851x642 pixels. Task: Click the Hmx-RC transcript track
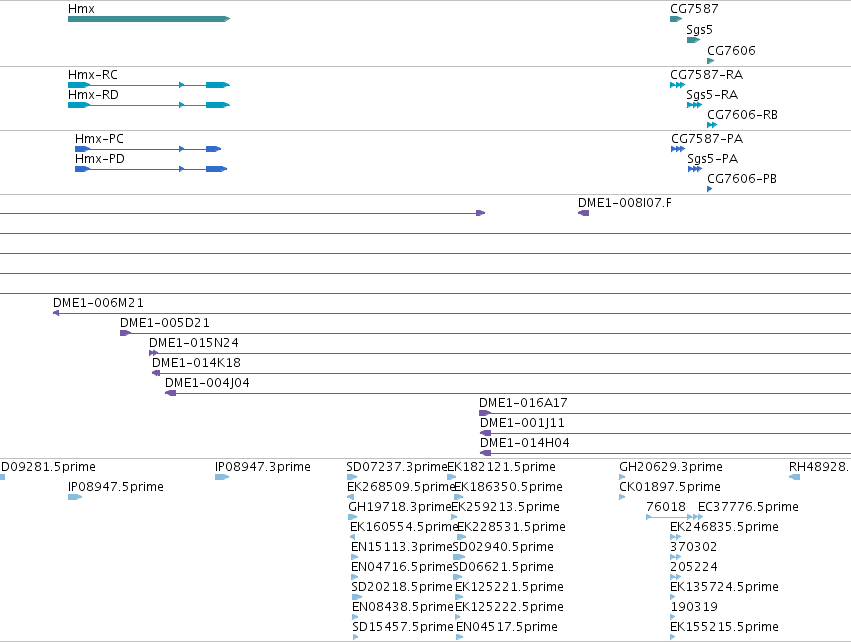coord(149,85)
